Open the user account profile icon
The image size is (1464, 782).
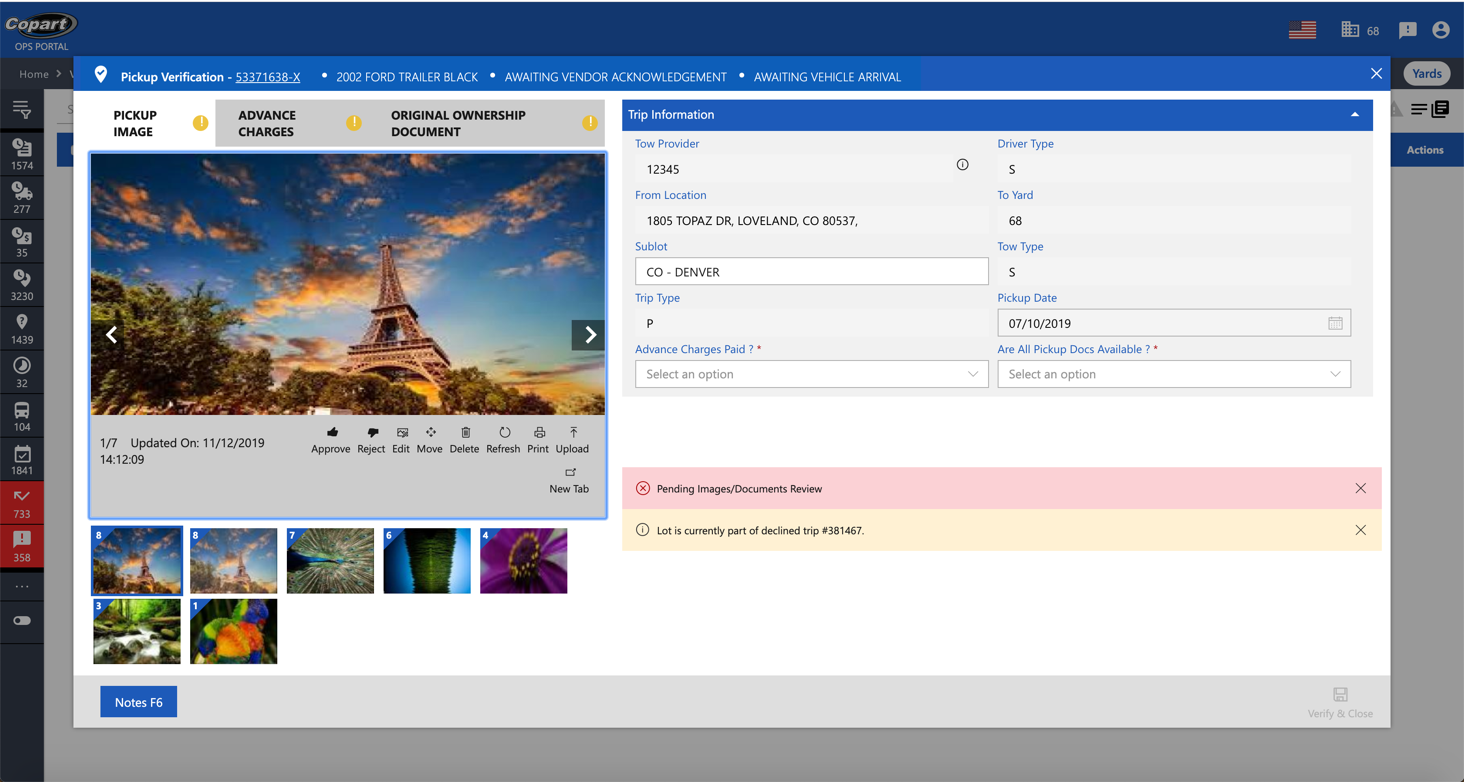[x=1441, y=30]
